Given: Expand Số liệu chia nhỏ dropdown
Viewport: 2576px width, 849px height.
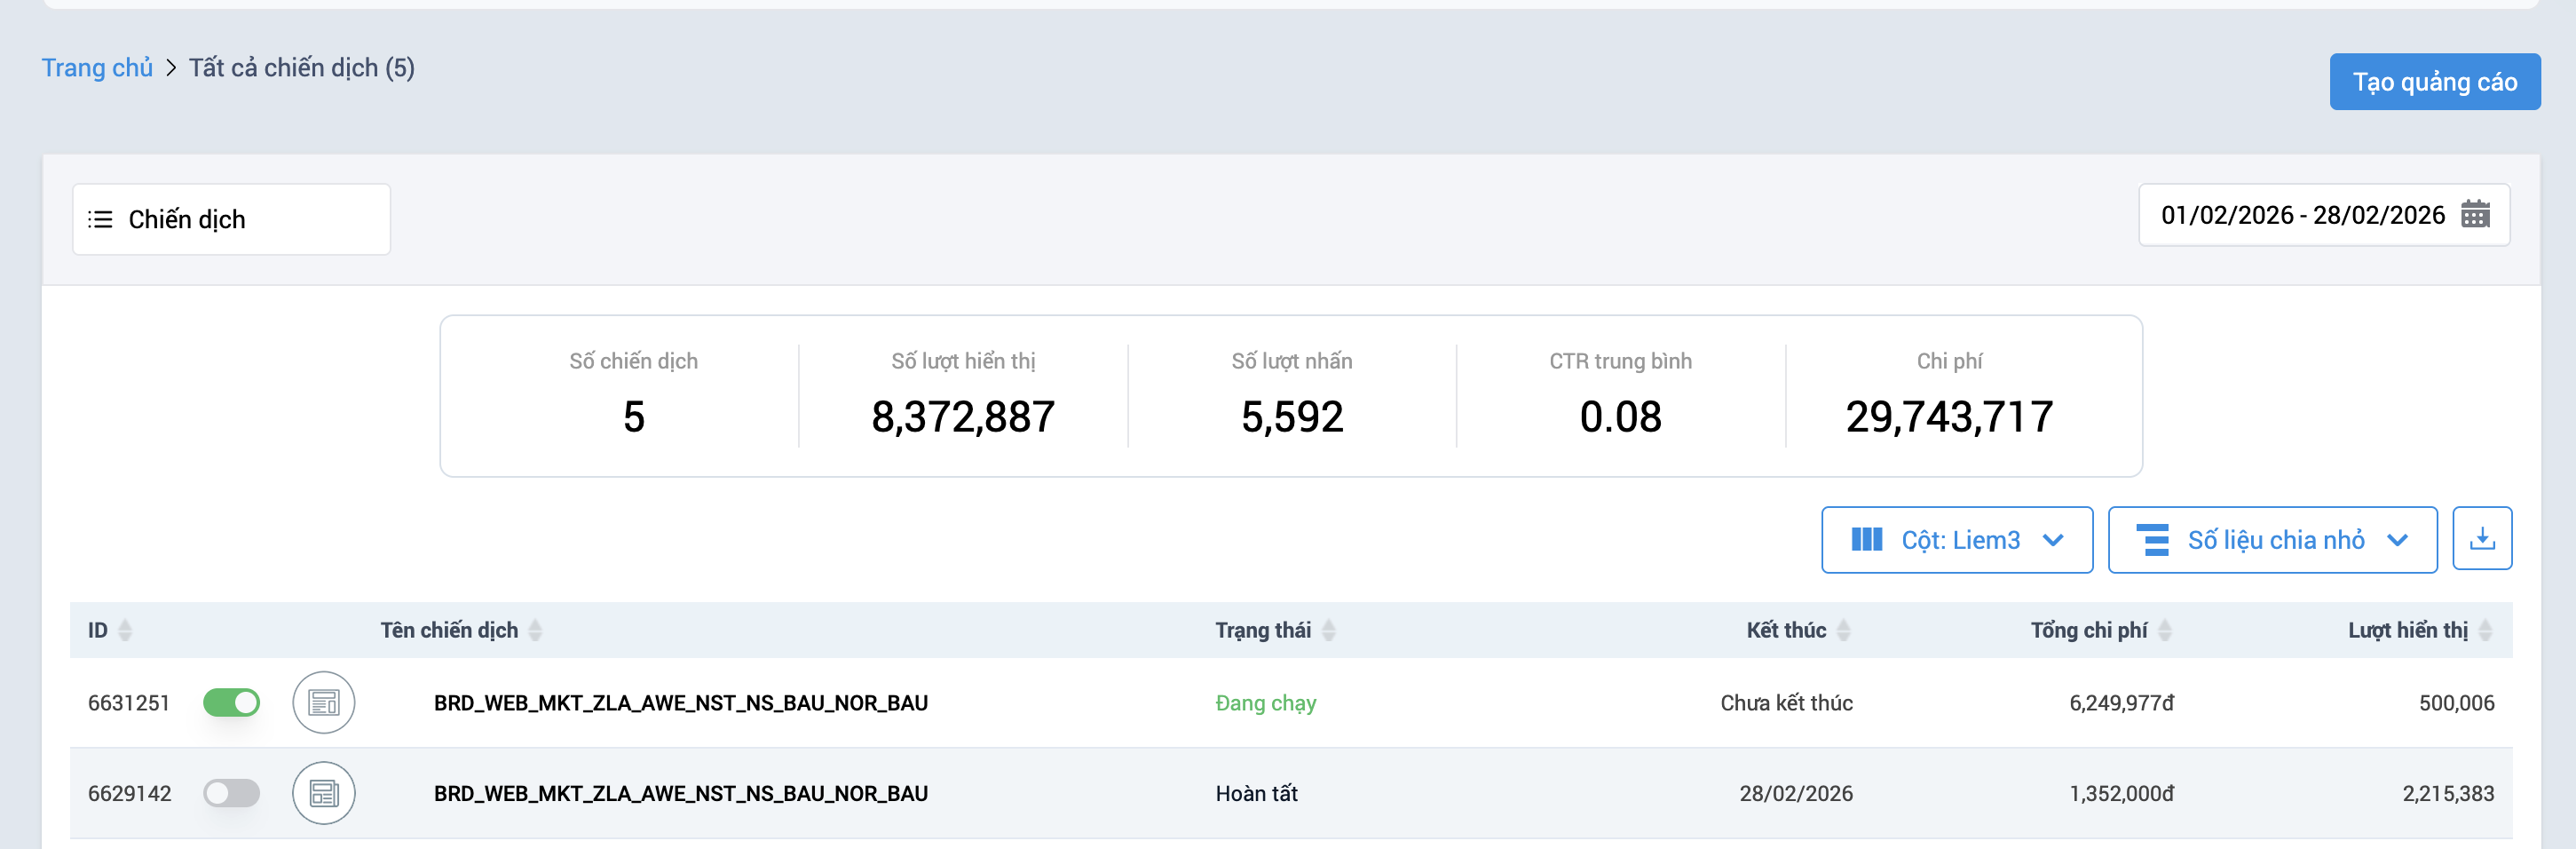Looking at the screenshot, I should coord(2272,540).
